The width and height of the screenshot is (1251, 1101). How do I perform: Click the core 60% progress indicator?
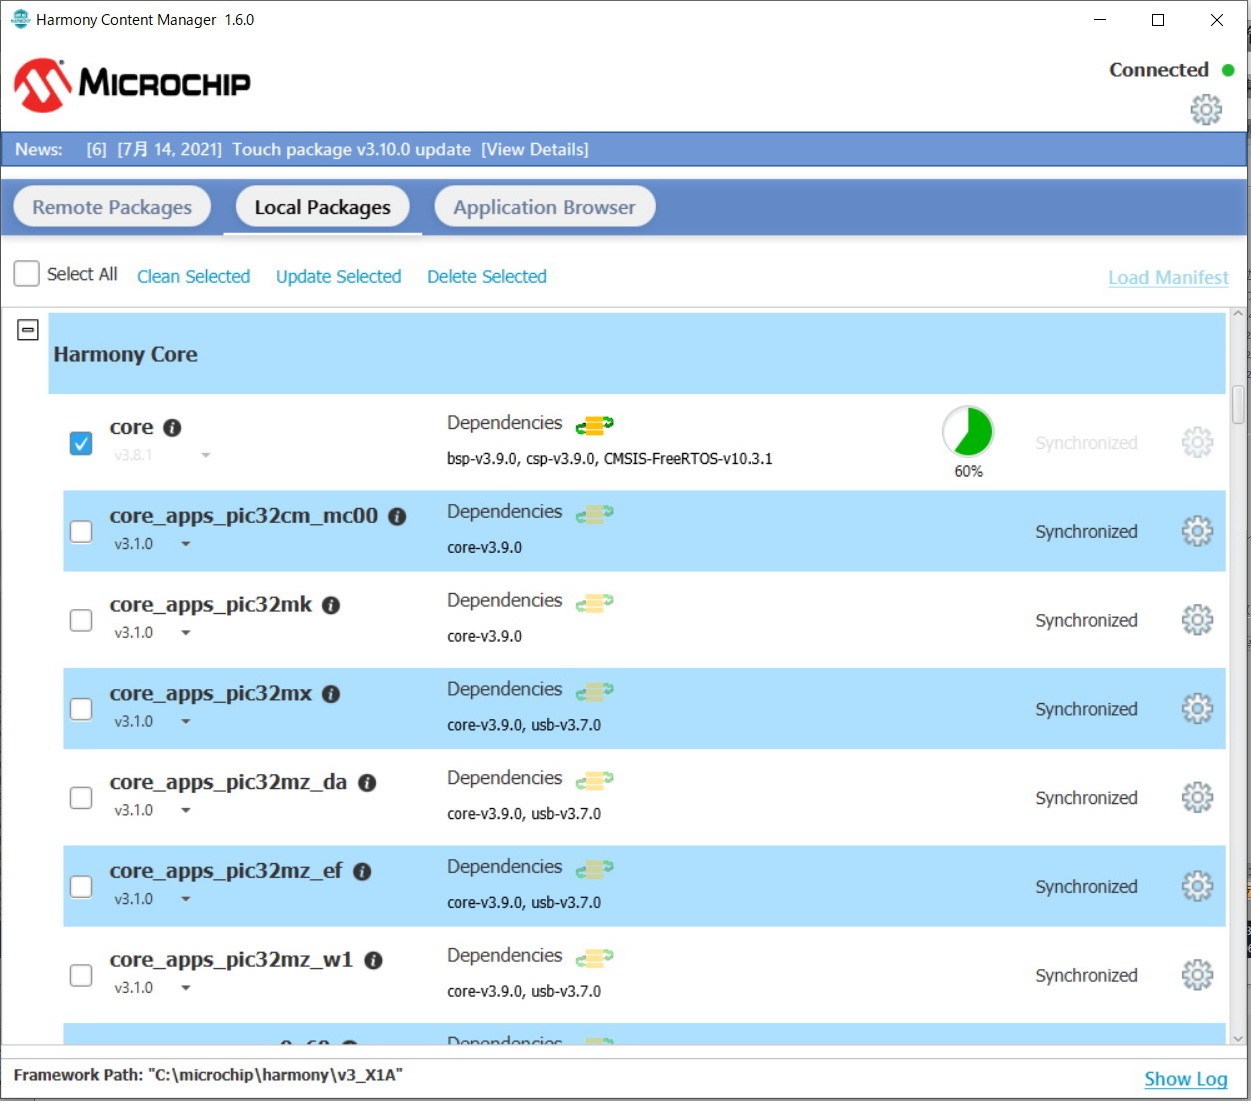pyautogui.click(x=967, y=433)
